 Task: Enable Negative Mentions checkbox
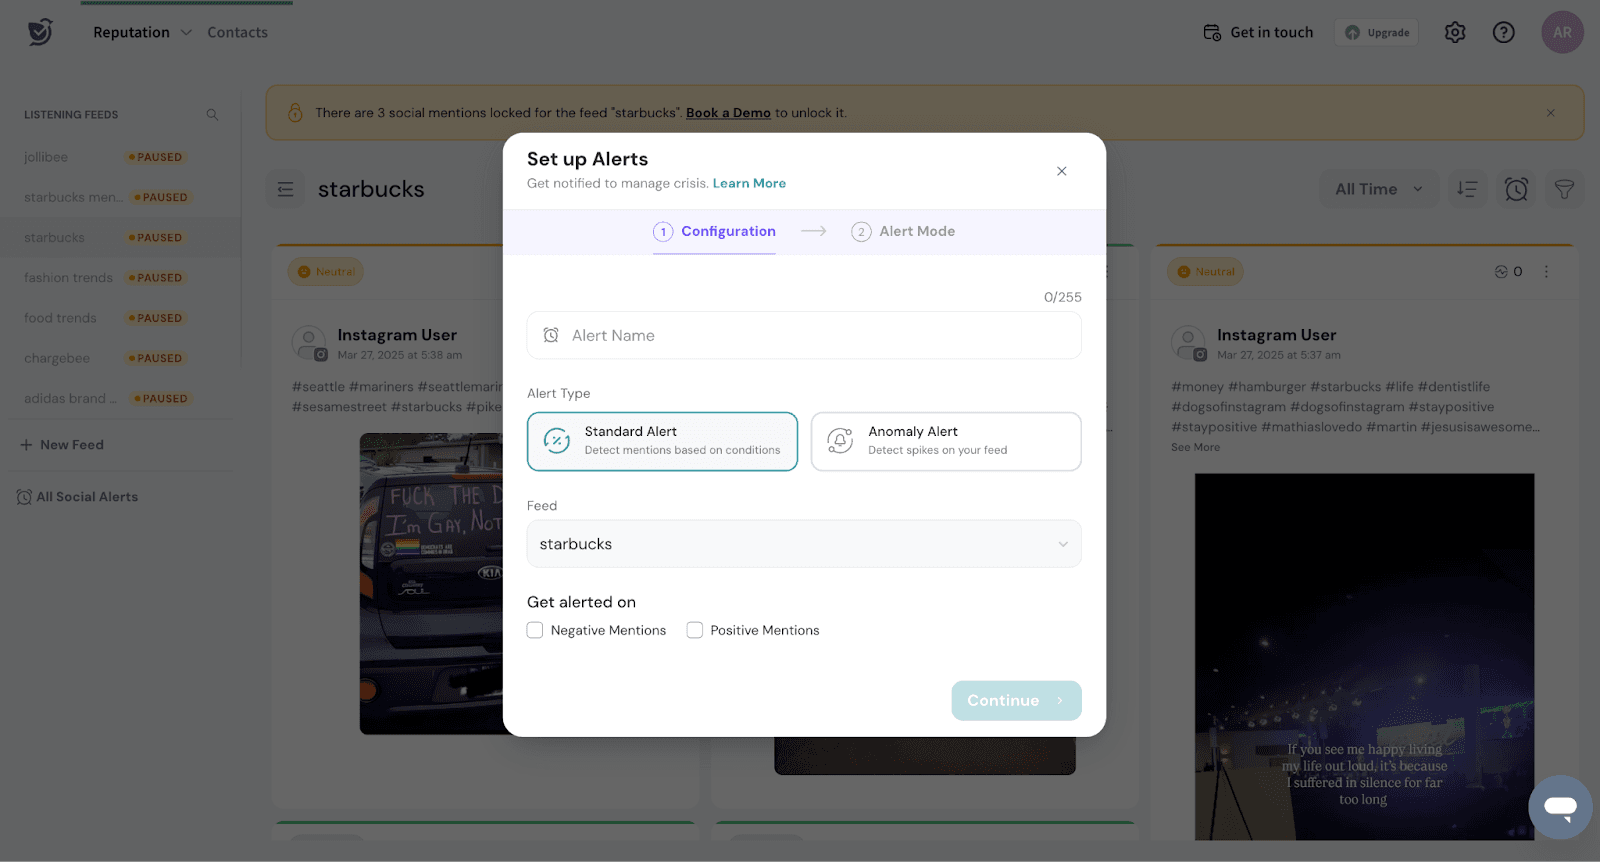535,630
